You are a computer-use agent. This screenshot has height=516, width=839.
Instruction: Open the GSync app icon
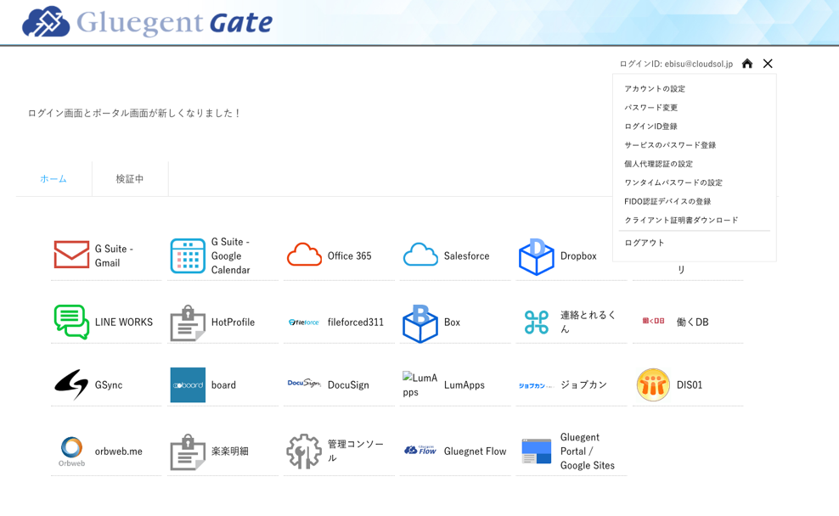(71, 384)
